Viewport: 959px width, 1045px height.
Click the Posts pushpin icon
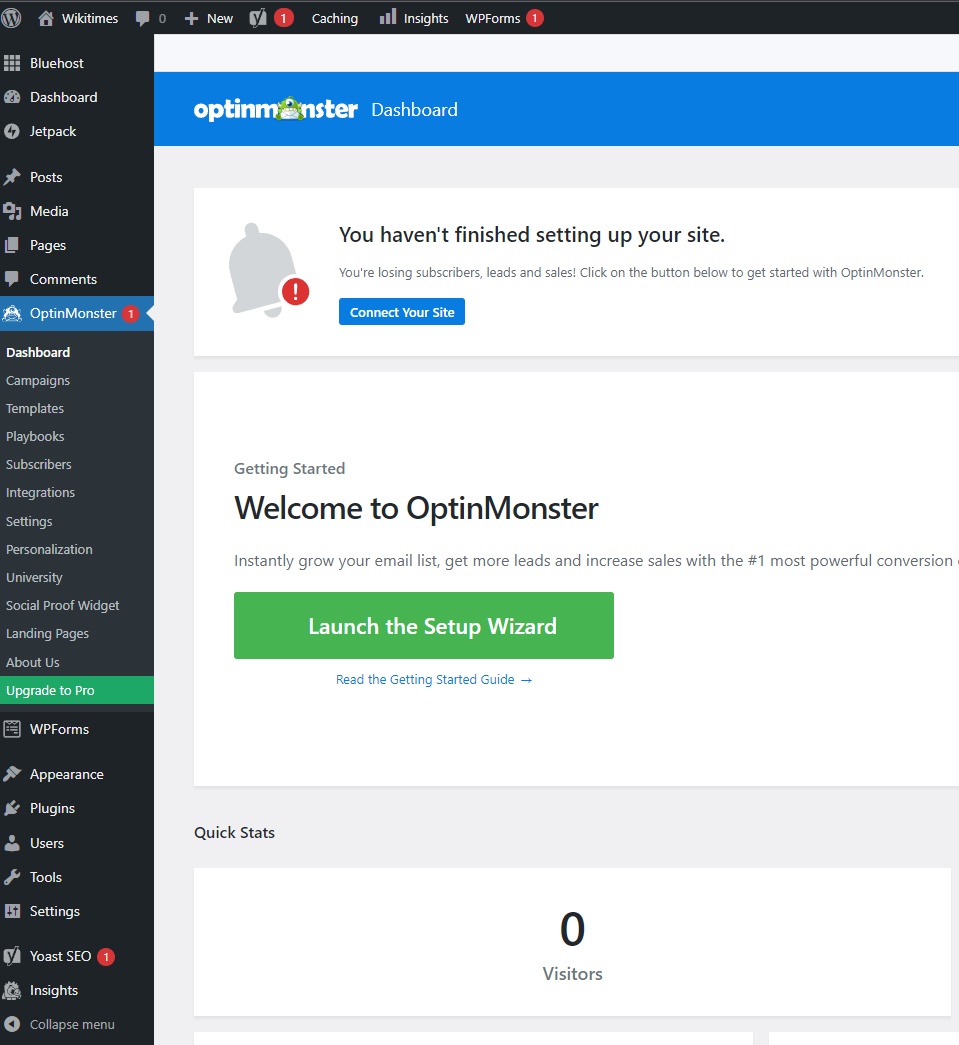pos(12,177)
